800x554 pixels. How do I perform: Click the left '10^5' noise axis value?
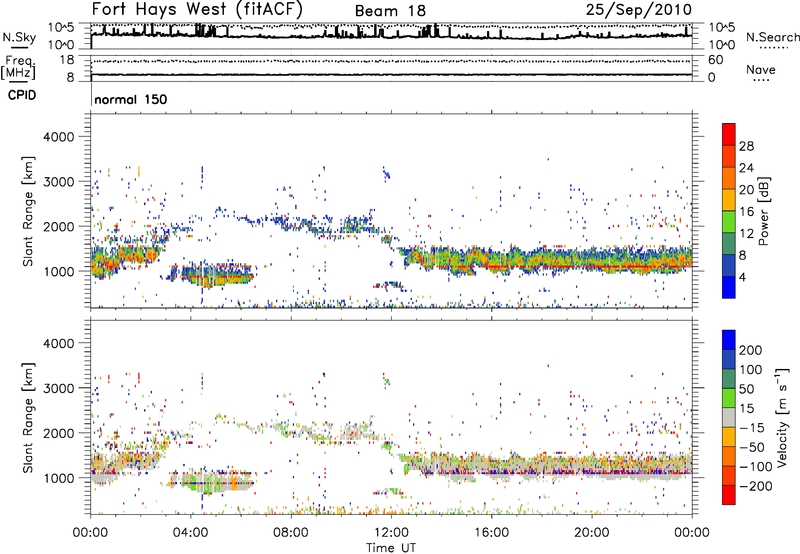click(x=61, y=27)
